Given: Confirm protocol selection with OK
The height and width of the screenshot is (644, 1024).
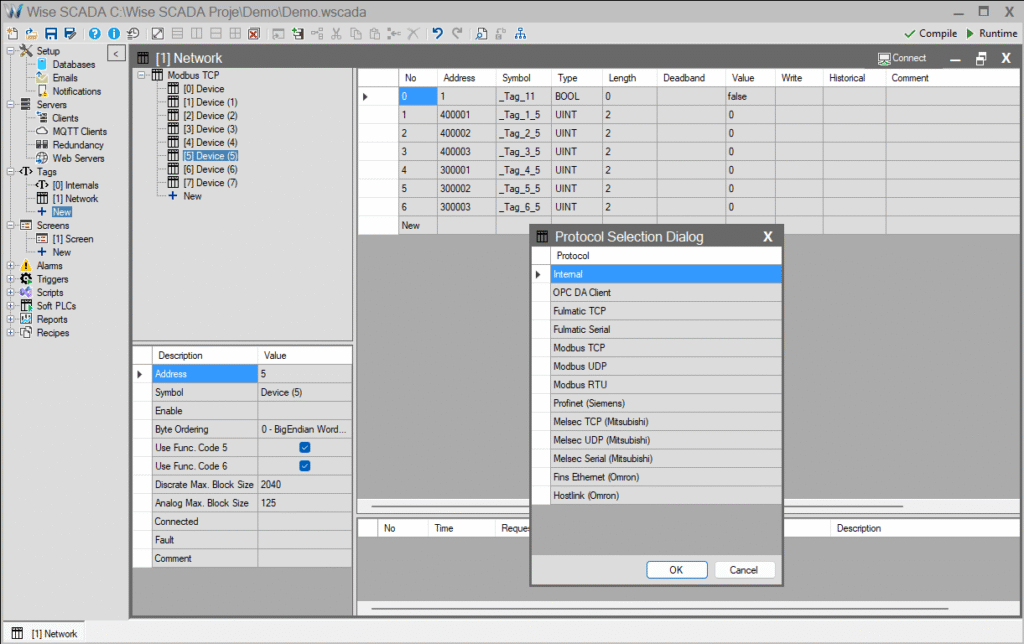Looking at the screenshot, I should 677,569.
